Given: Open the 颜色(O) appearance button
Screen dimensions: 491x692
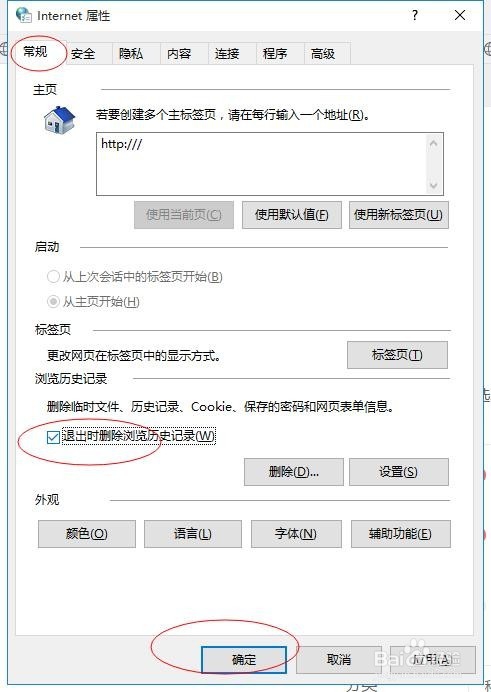Looking at the screenshot, I should (x=86, y=534).
